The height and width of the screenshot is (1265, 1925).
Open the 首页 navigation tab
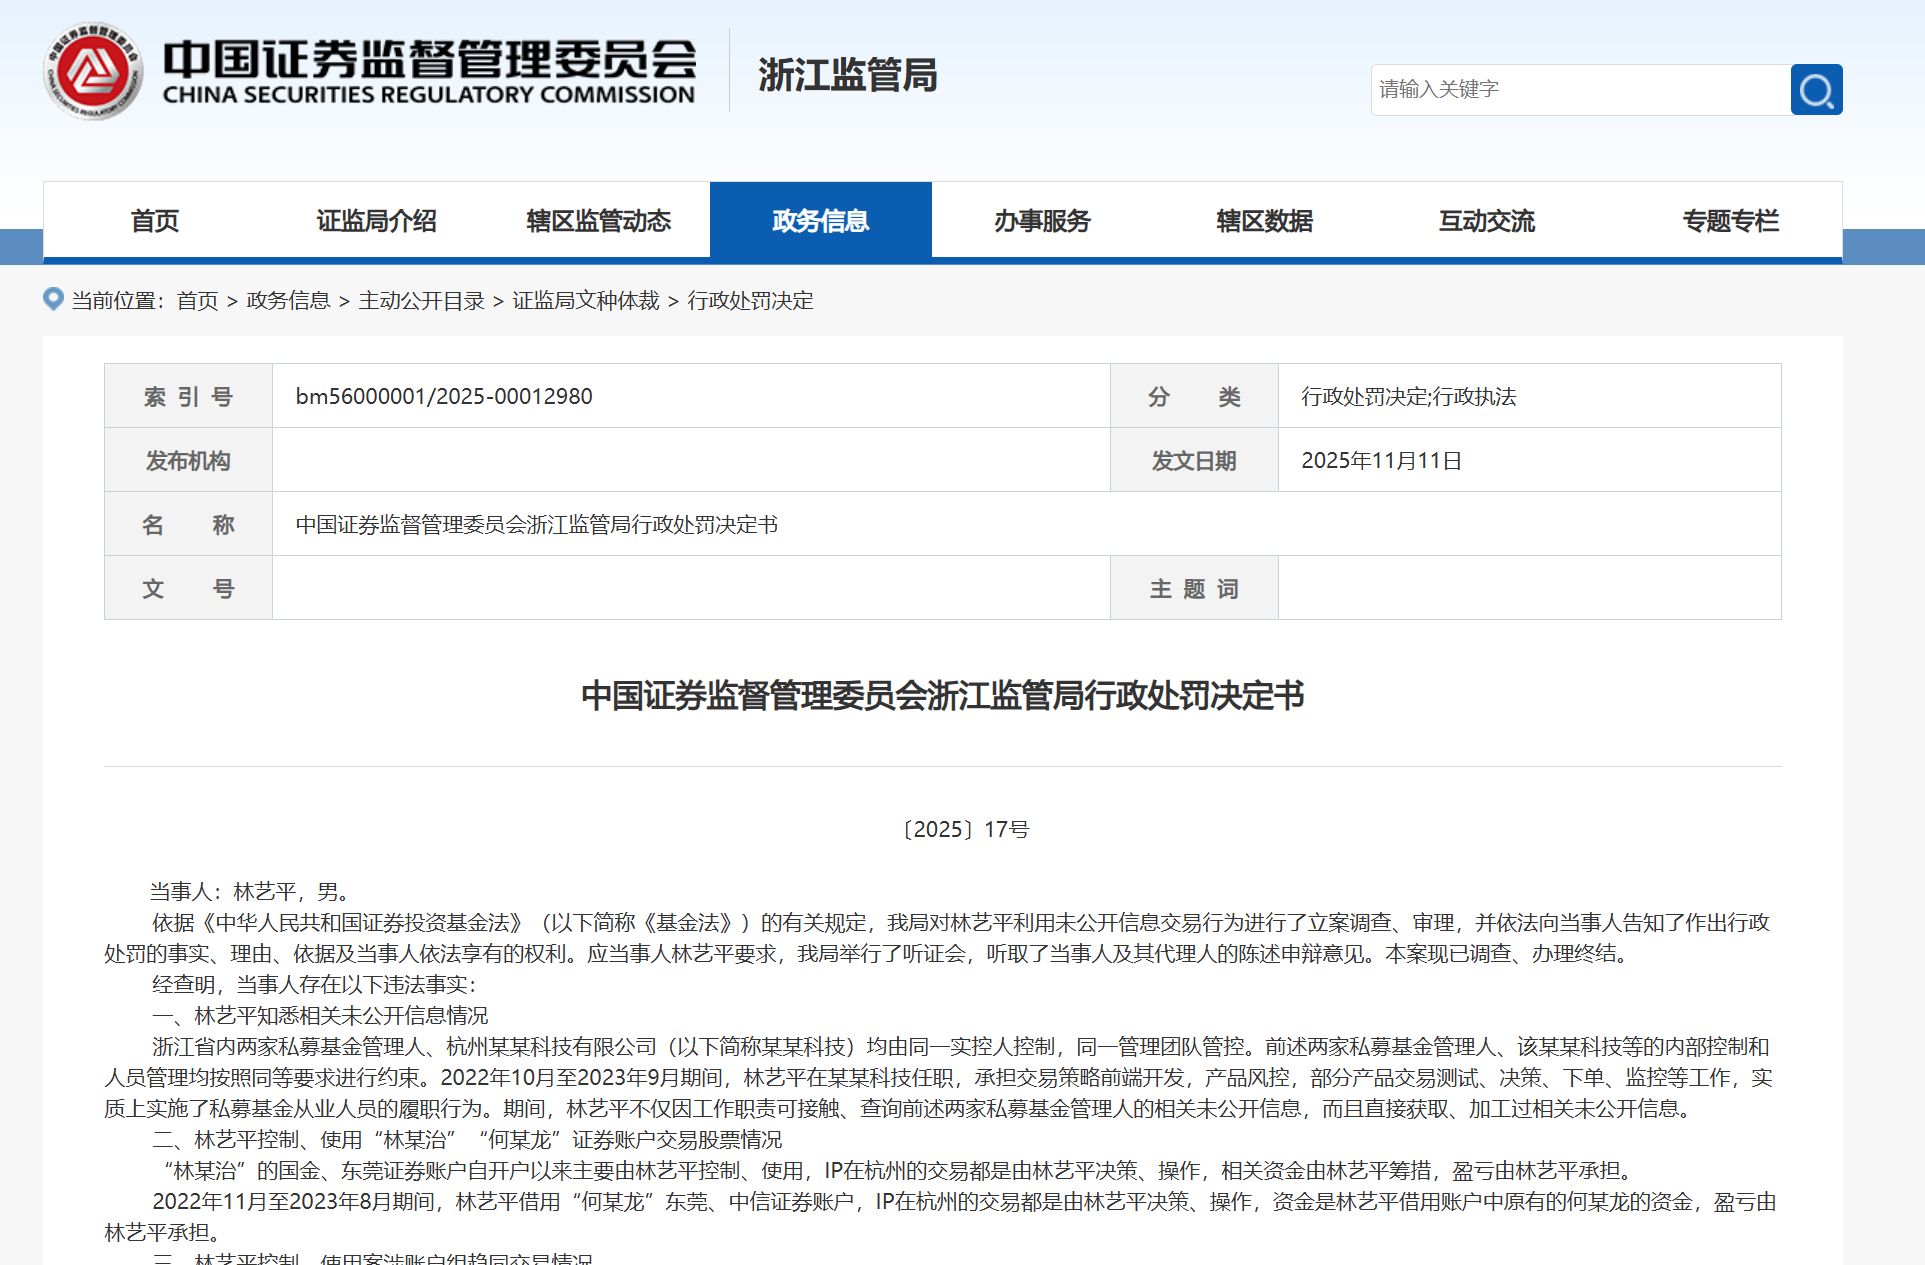click(155, 220)
